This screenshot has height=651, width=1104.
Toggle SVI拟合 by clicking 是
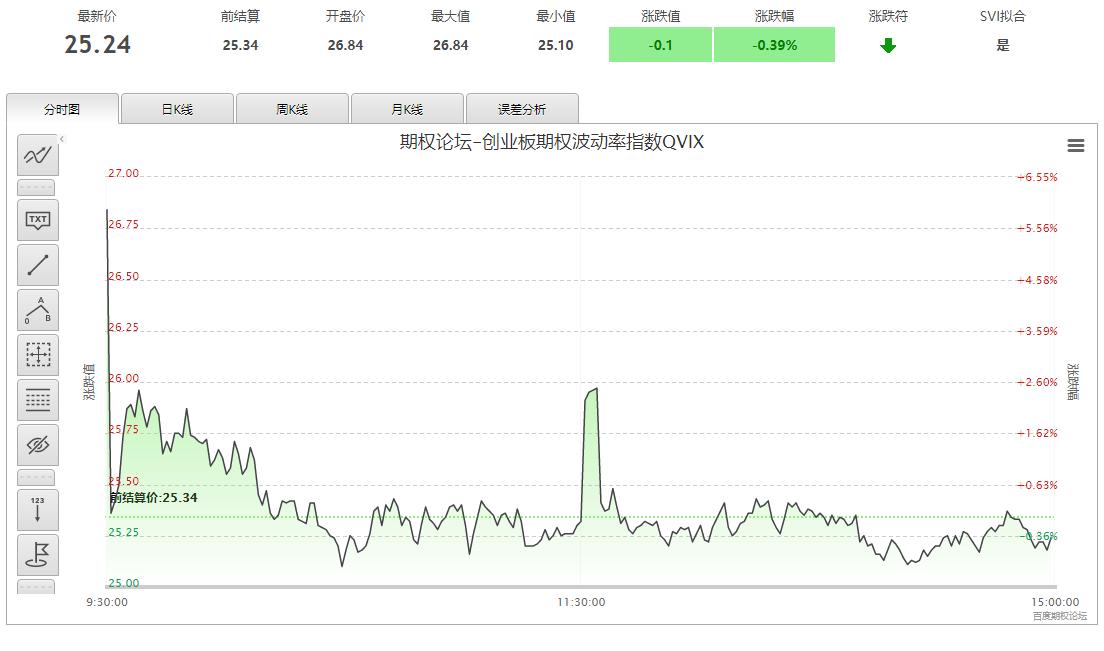point(1005,44)
